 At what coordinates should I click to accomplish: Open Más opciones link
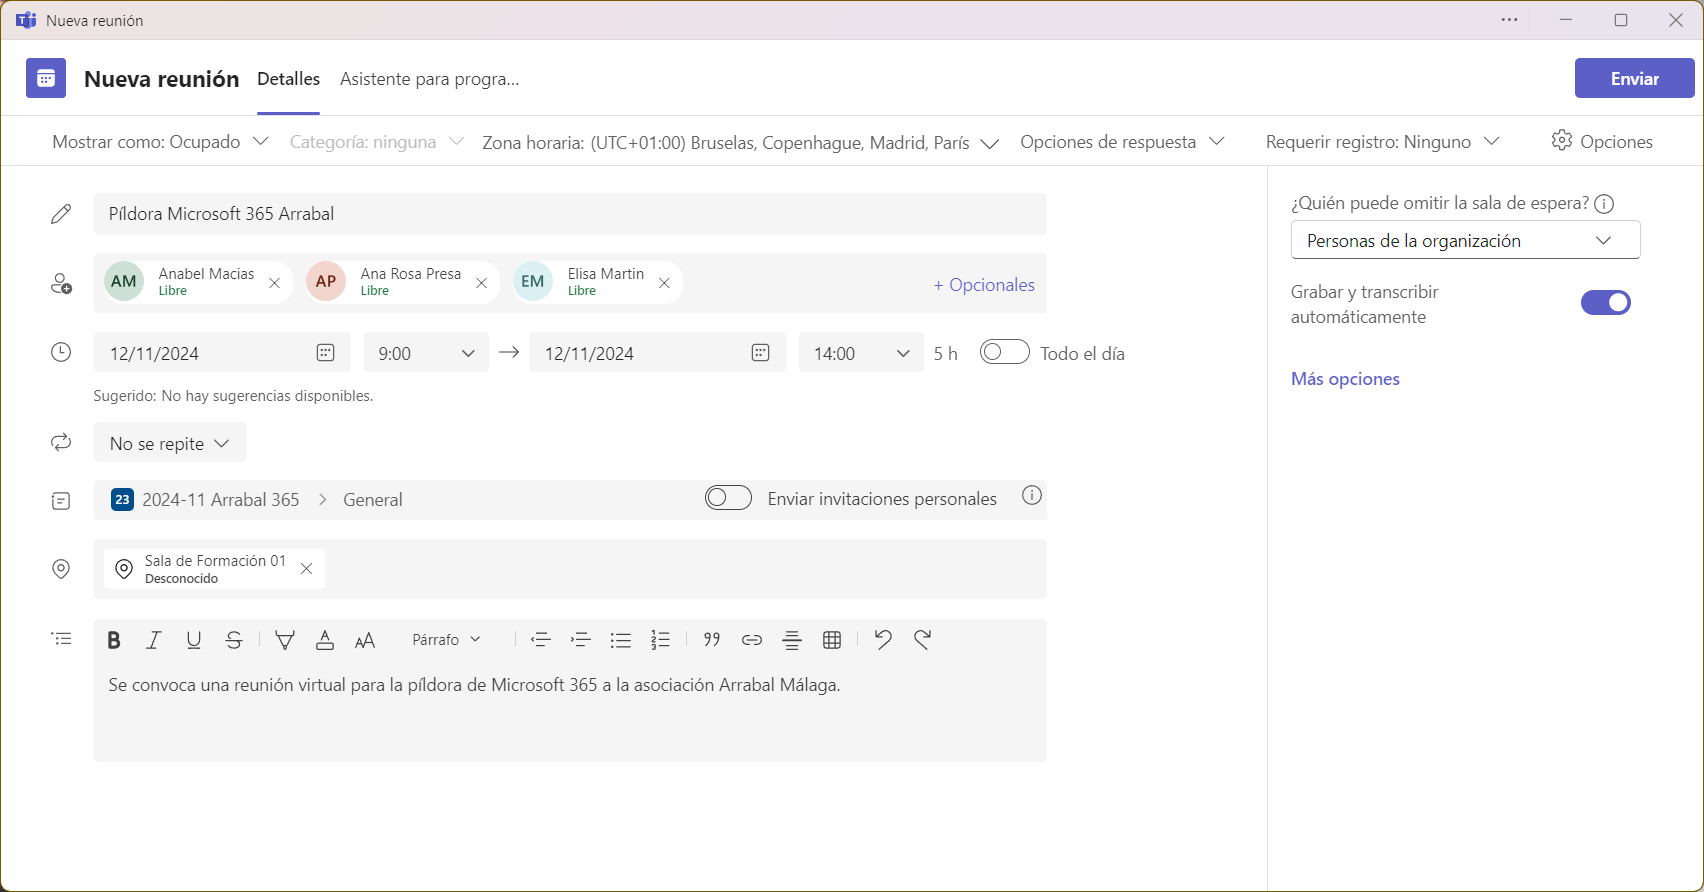point(1345,379)
